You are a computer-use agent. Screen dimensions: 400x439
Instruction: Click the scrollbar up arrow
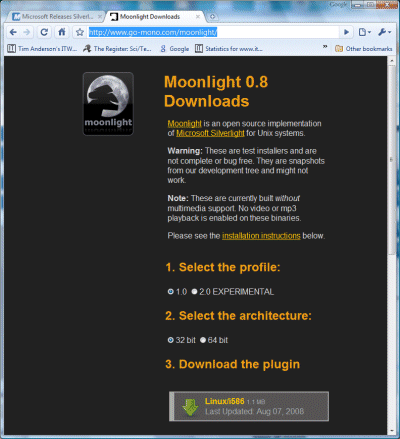coord(392,60)
